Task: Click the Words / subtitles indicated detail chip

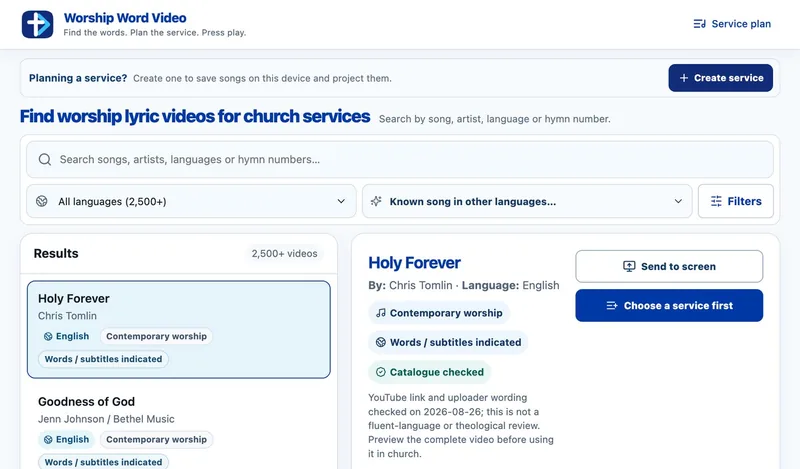Action: pyautogui.click(x=448, y=342)
